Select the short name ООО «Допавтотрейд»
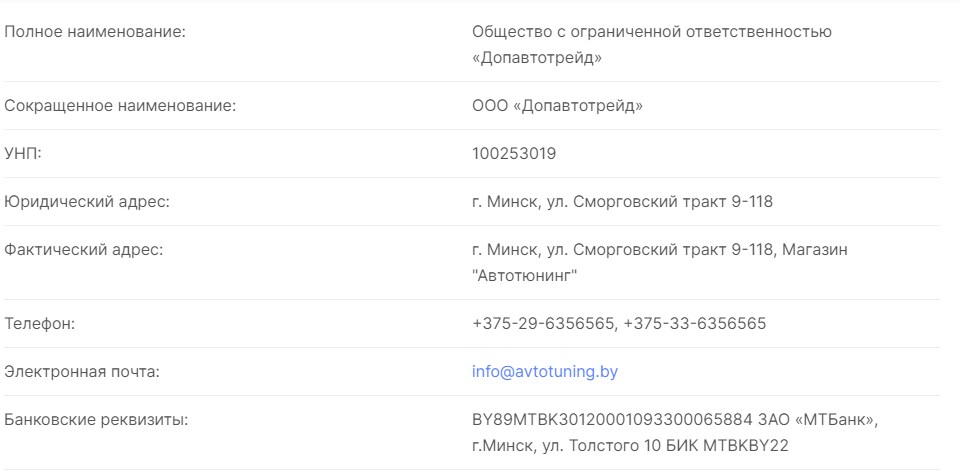Screen dimensions: 960x476 pos(557,106)
